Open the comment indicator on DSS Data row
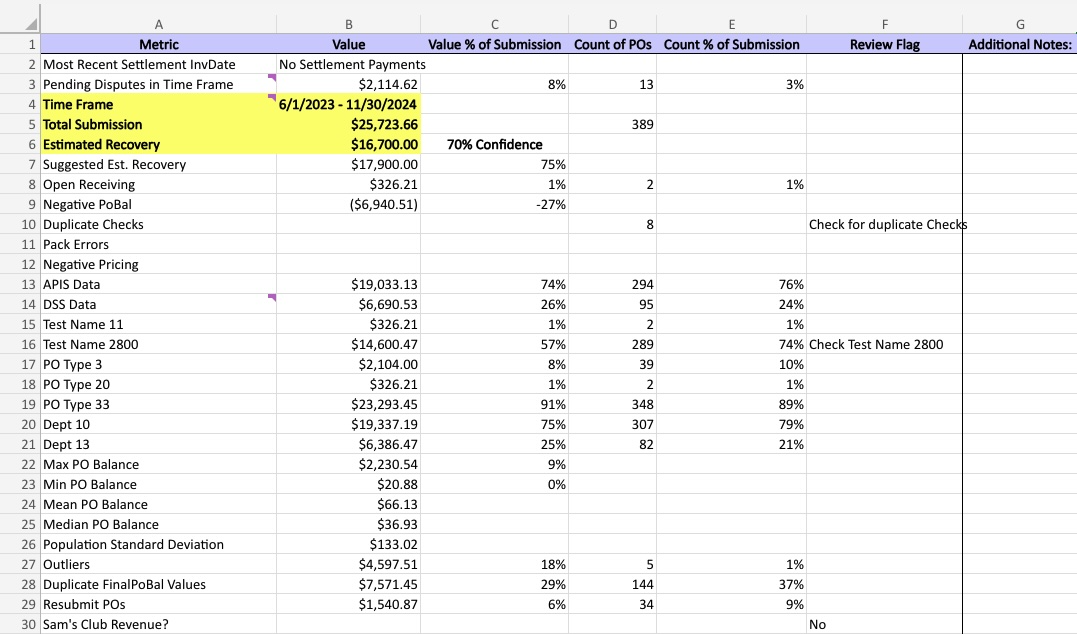The height and width of the screenshot is (634, 1077). pos(270,299)
